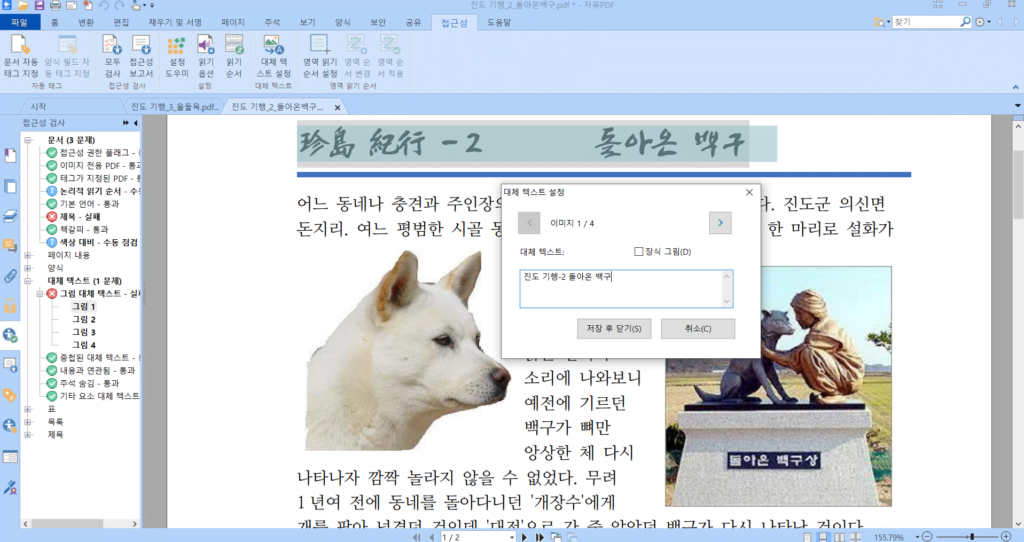Switch to the 주석 ribbon tab
1024x542 pixels.
click(272, 22)
